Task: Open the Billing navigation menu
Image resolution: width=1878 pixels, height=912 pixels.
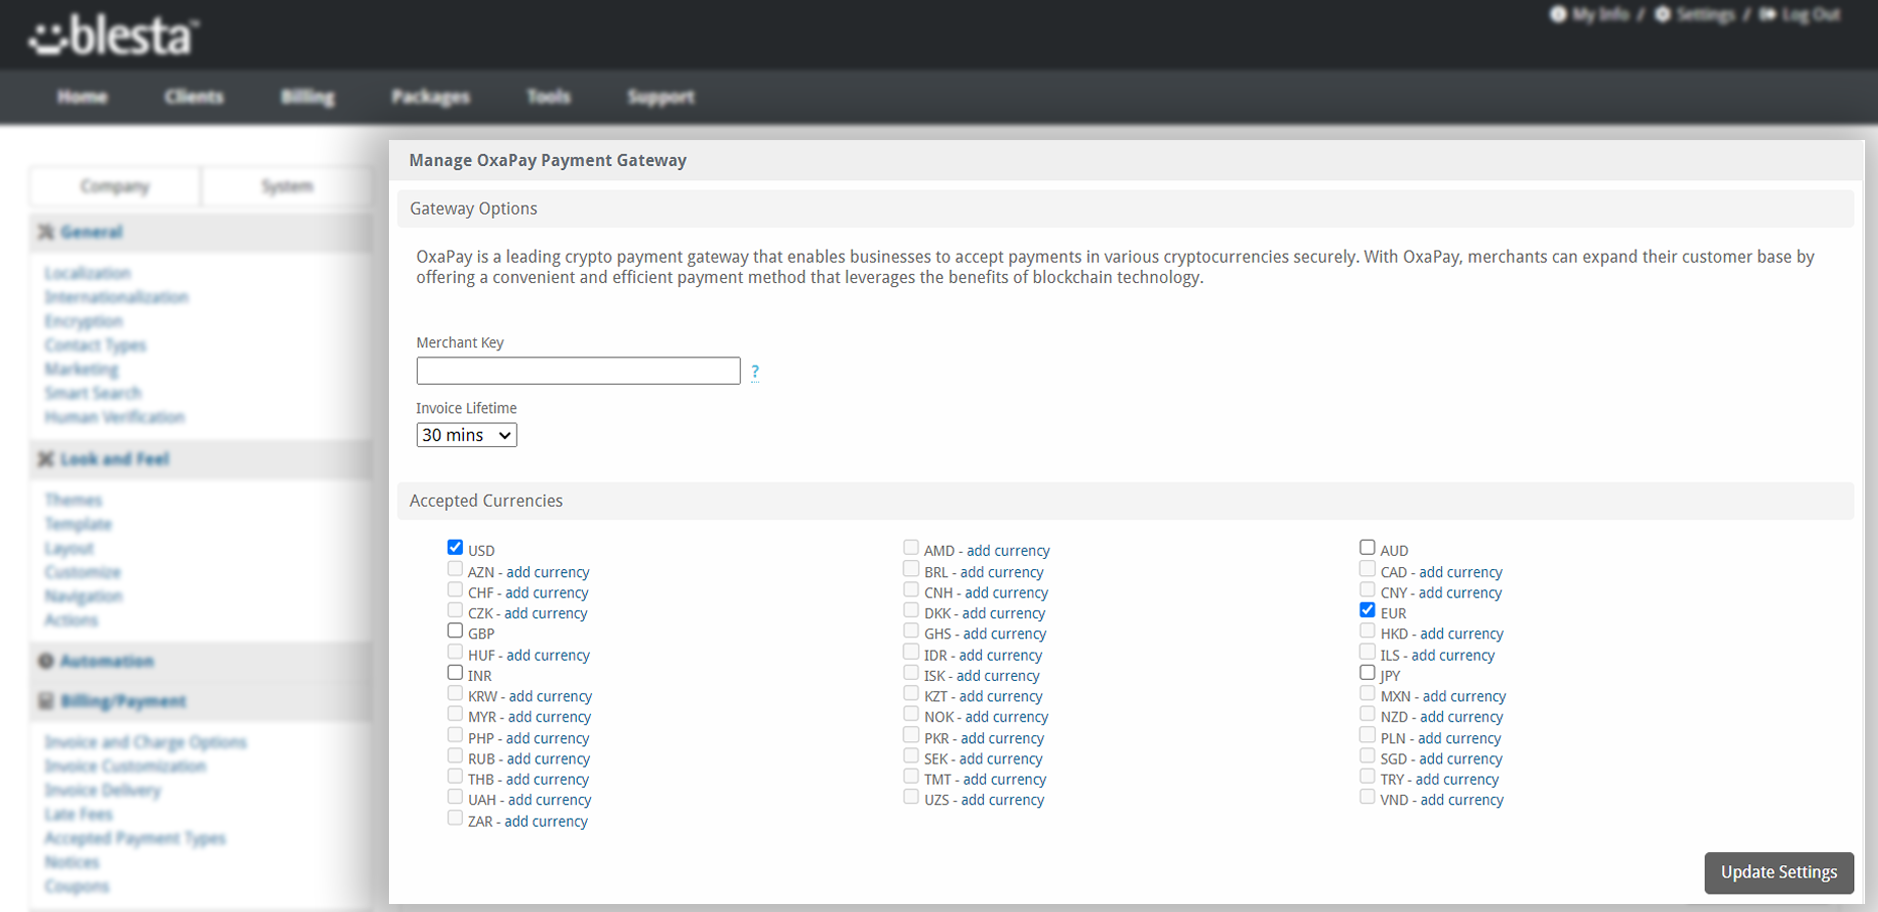Action: pyautogui.click(x=307, y=97)
